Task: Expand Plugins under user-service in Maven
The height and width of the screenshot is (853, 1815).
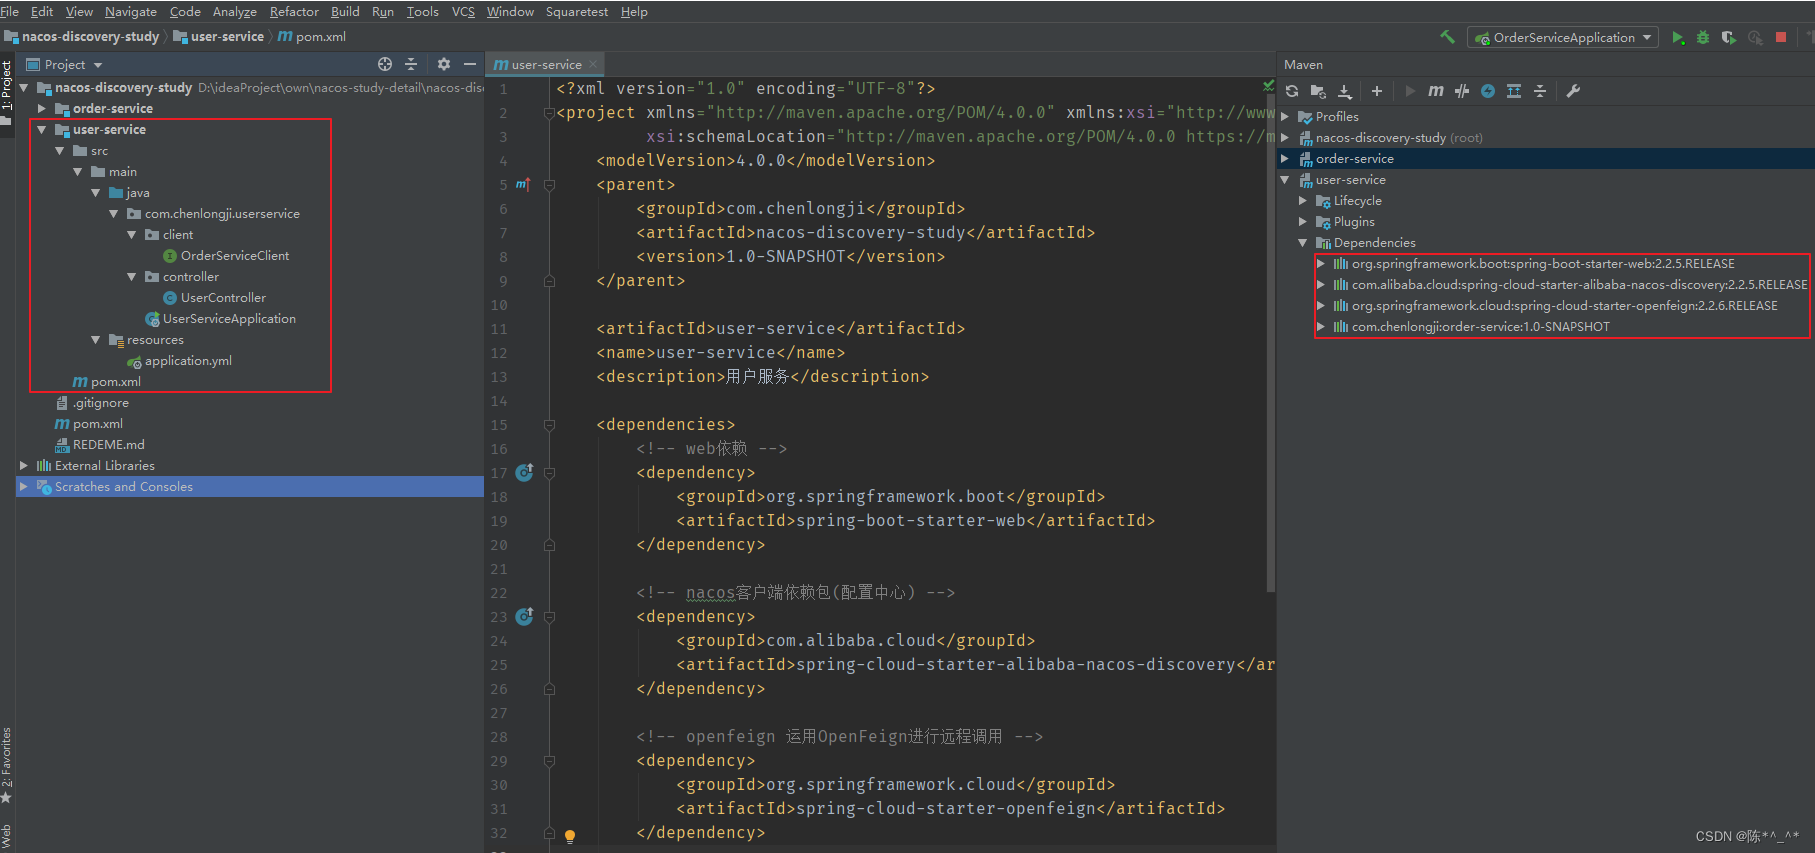Action: [x=1303, y=221]
